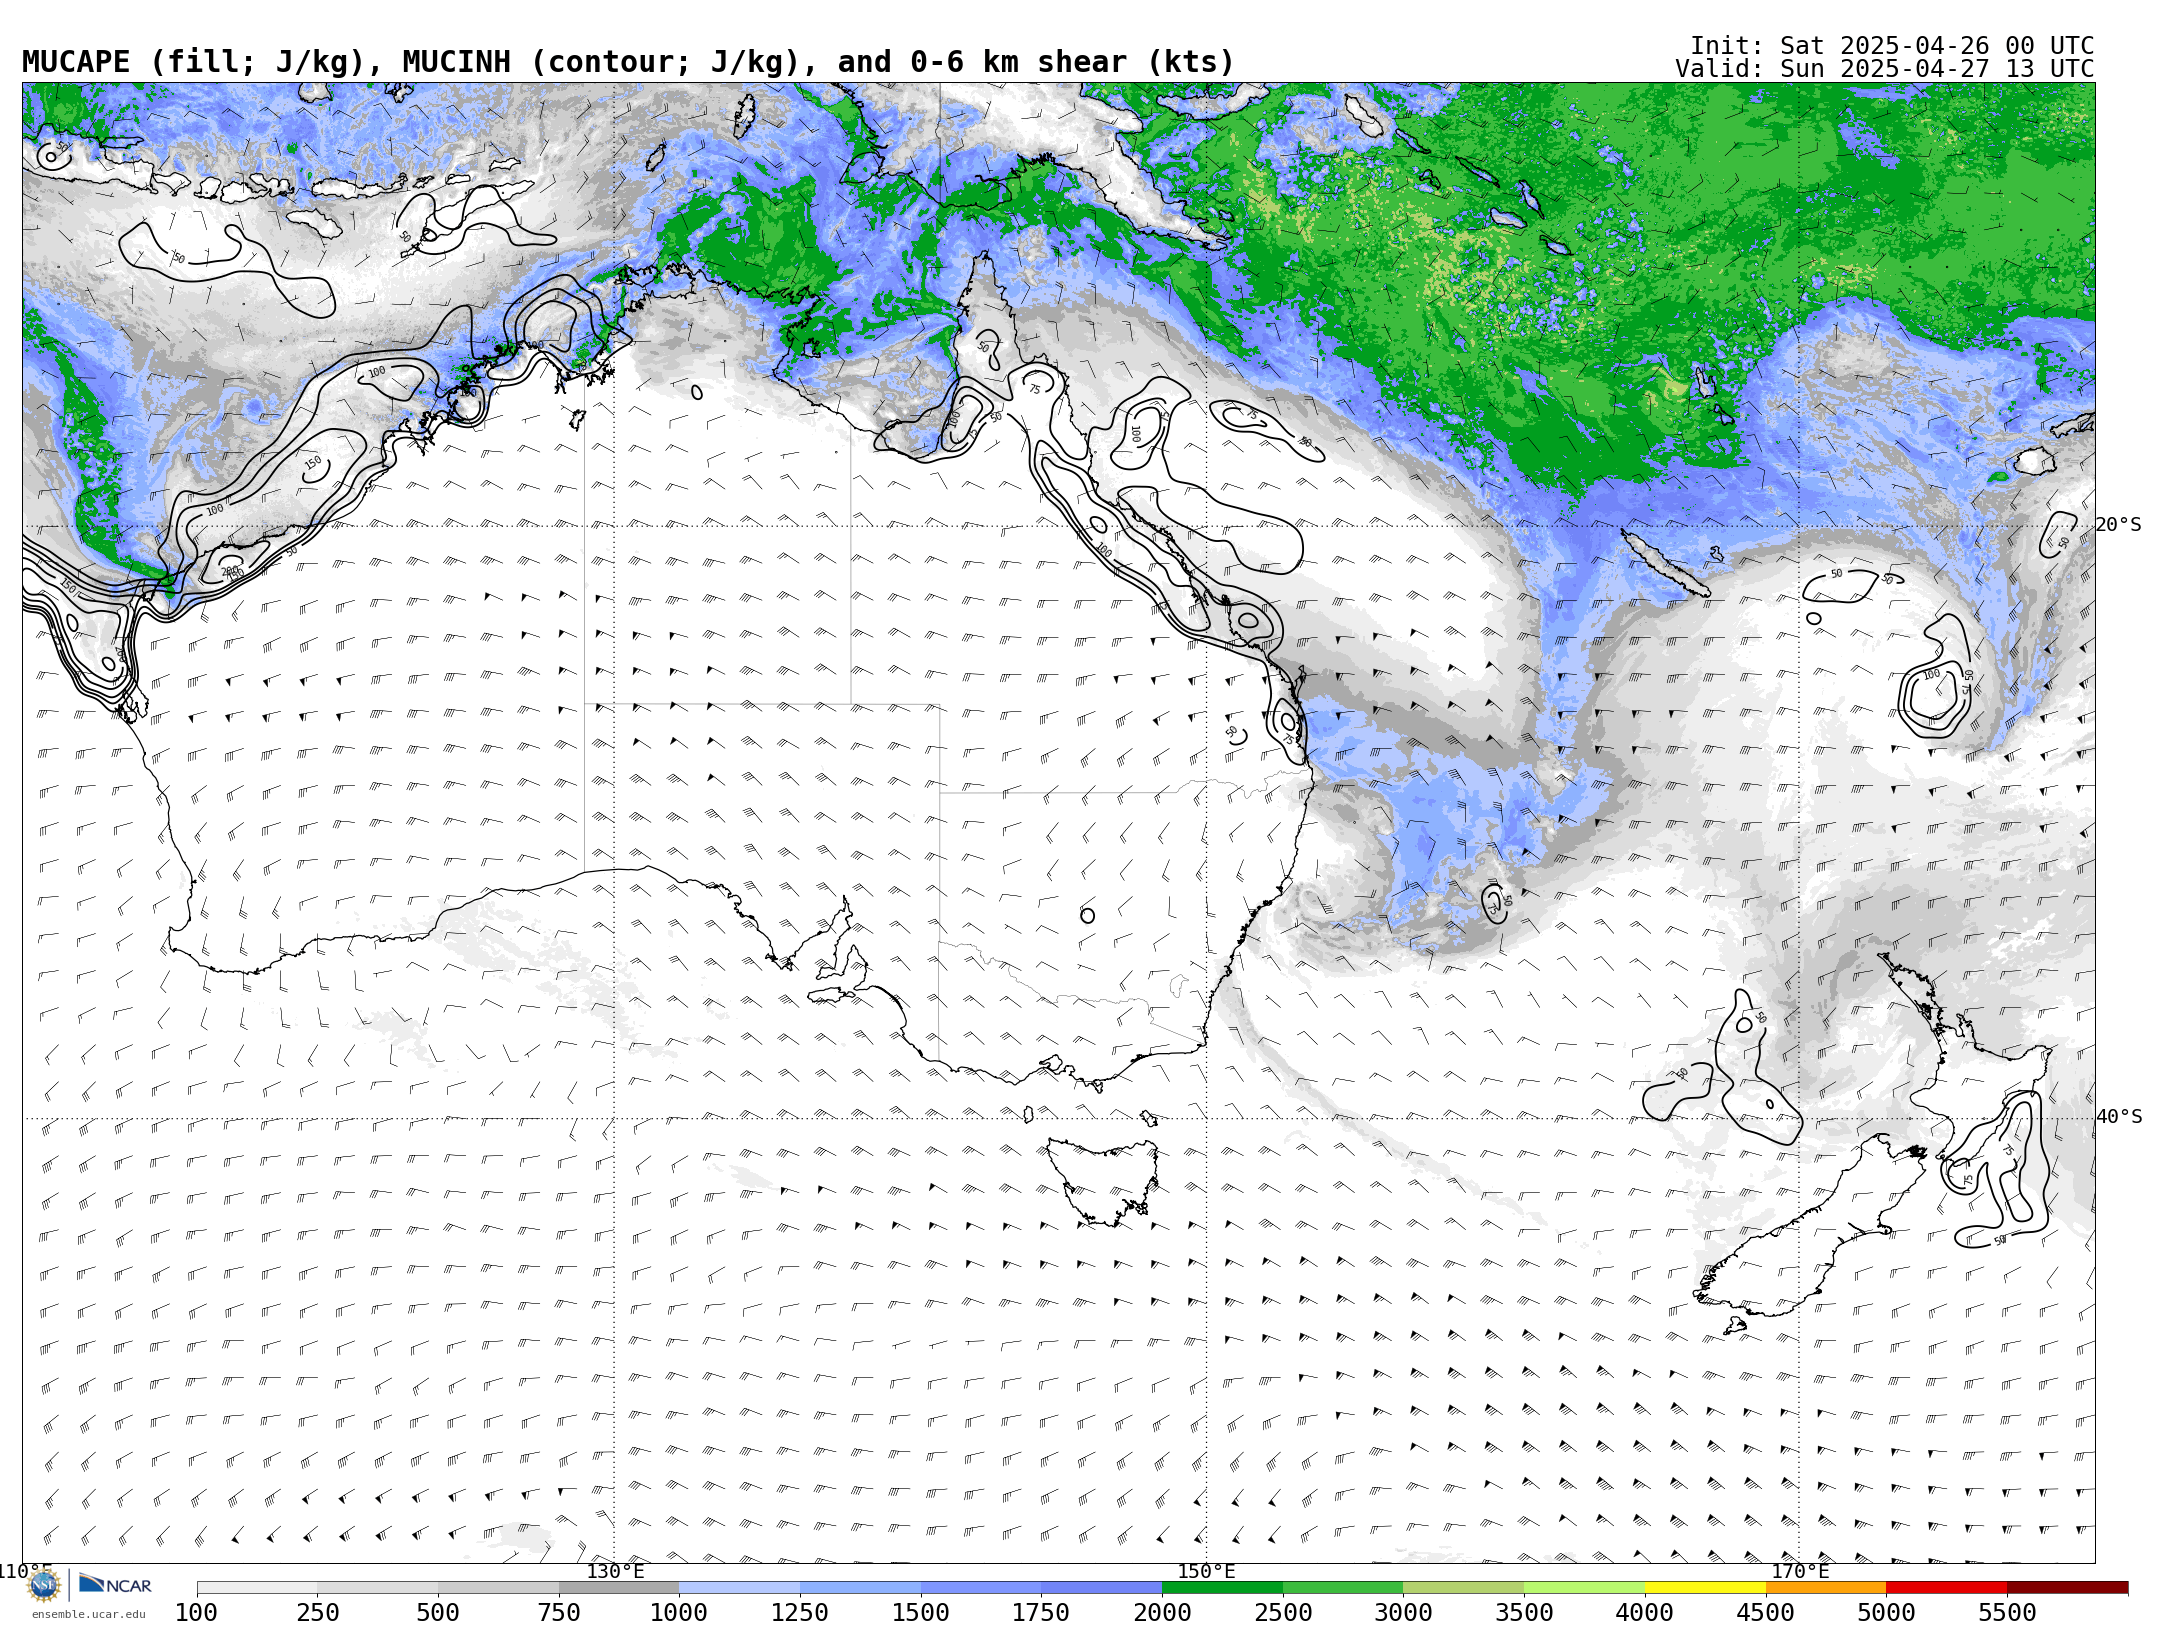Click the NCAR logo
2160x1626 pixels.
115,1585
